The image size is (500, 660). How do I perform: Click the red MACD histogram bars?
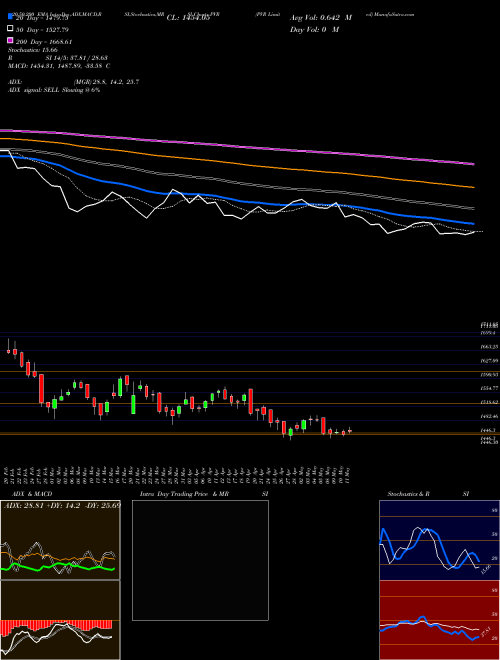56,626
